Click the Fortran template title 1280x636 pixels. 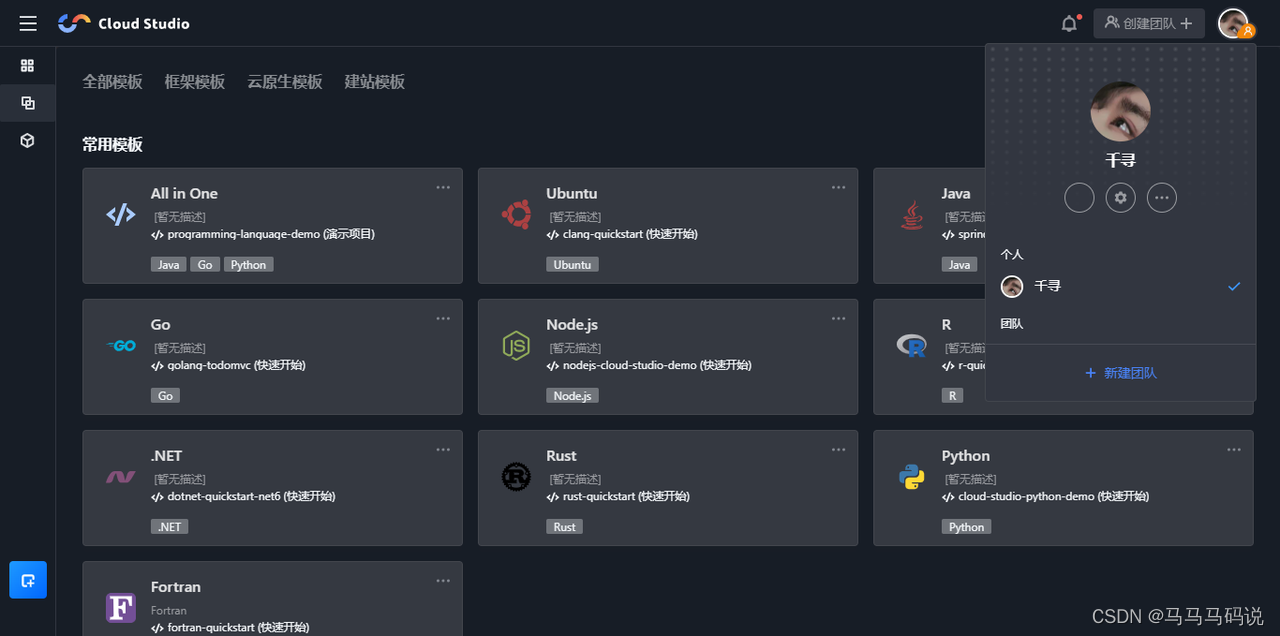pyautogui.click(x=176, y=587)
